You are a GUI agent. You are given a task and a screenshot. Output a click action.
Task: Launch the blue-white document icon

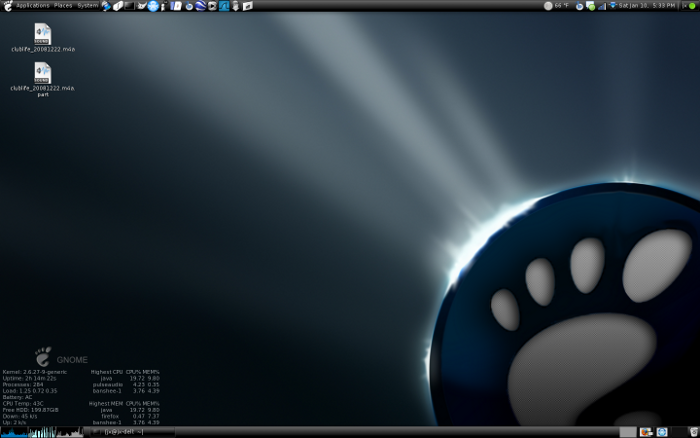[176, 6]
